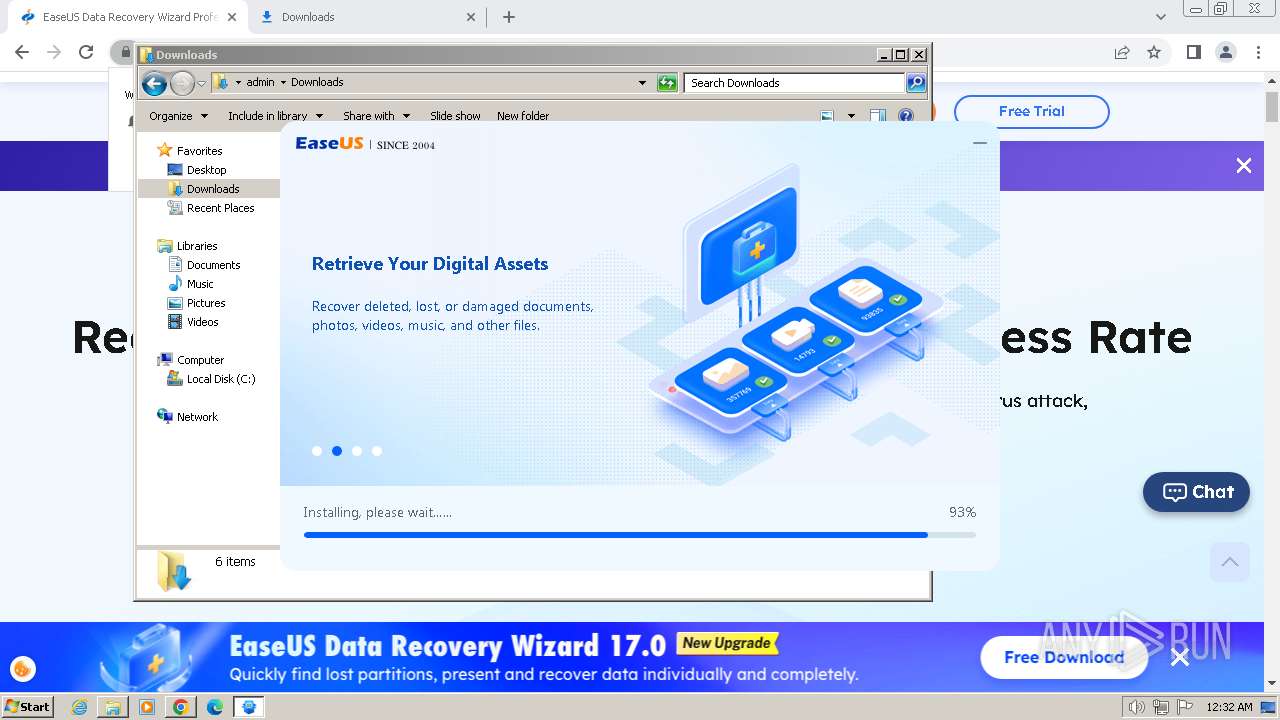Screen dimensions: 1280x720
Task: Create a New folder from explorer toolbar
Action: (523, 116)
